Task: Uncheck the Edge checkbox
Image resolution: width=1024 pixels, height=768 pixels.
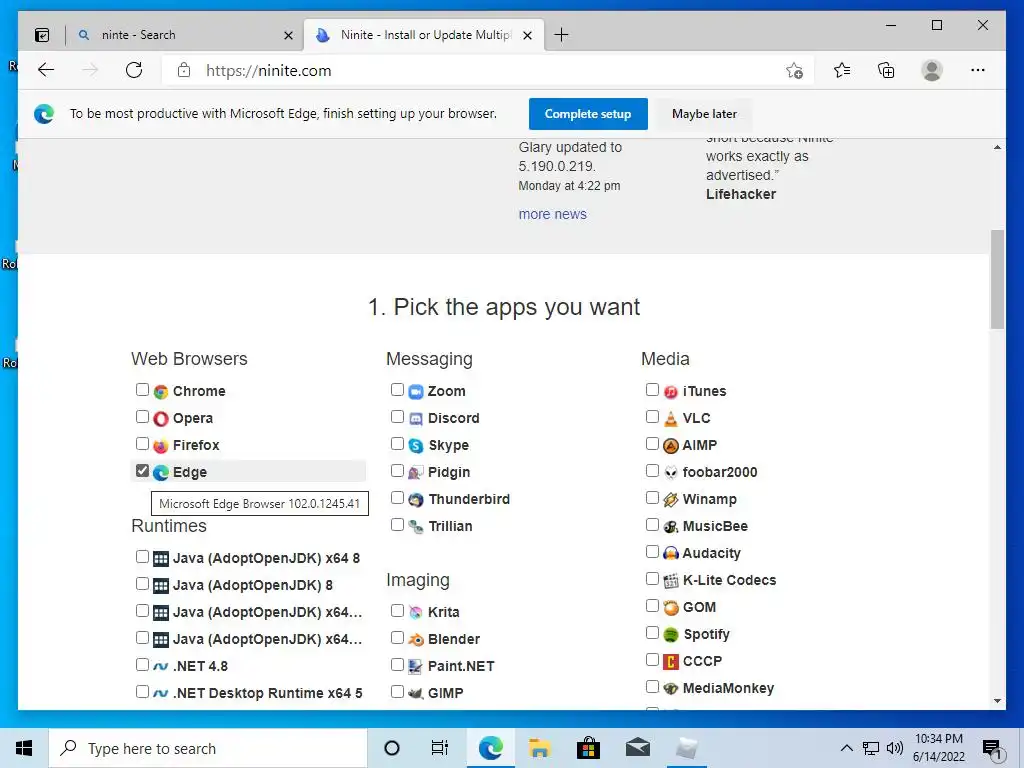Action: point(142,471)
